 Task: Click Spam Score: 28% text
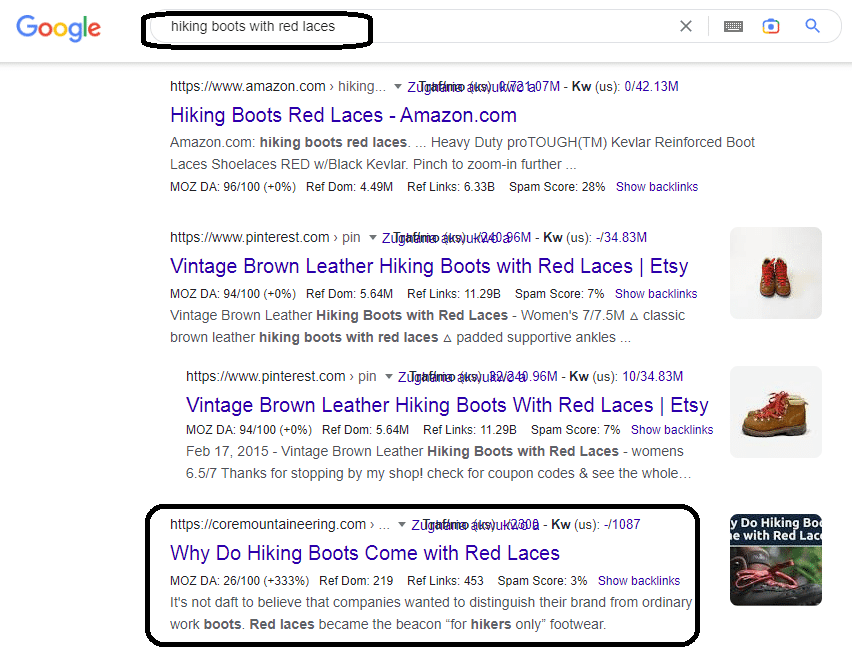(x=556, y=187)
